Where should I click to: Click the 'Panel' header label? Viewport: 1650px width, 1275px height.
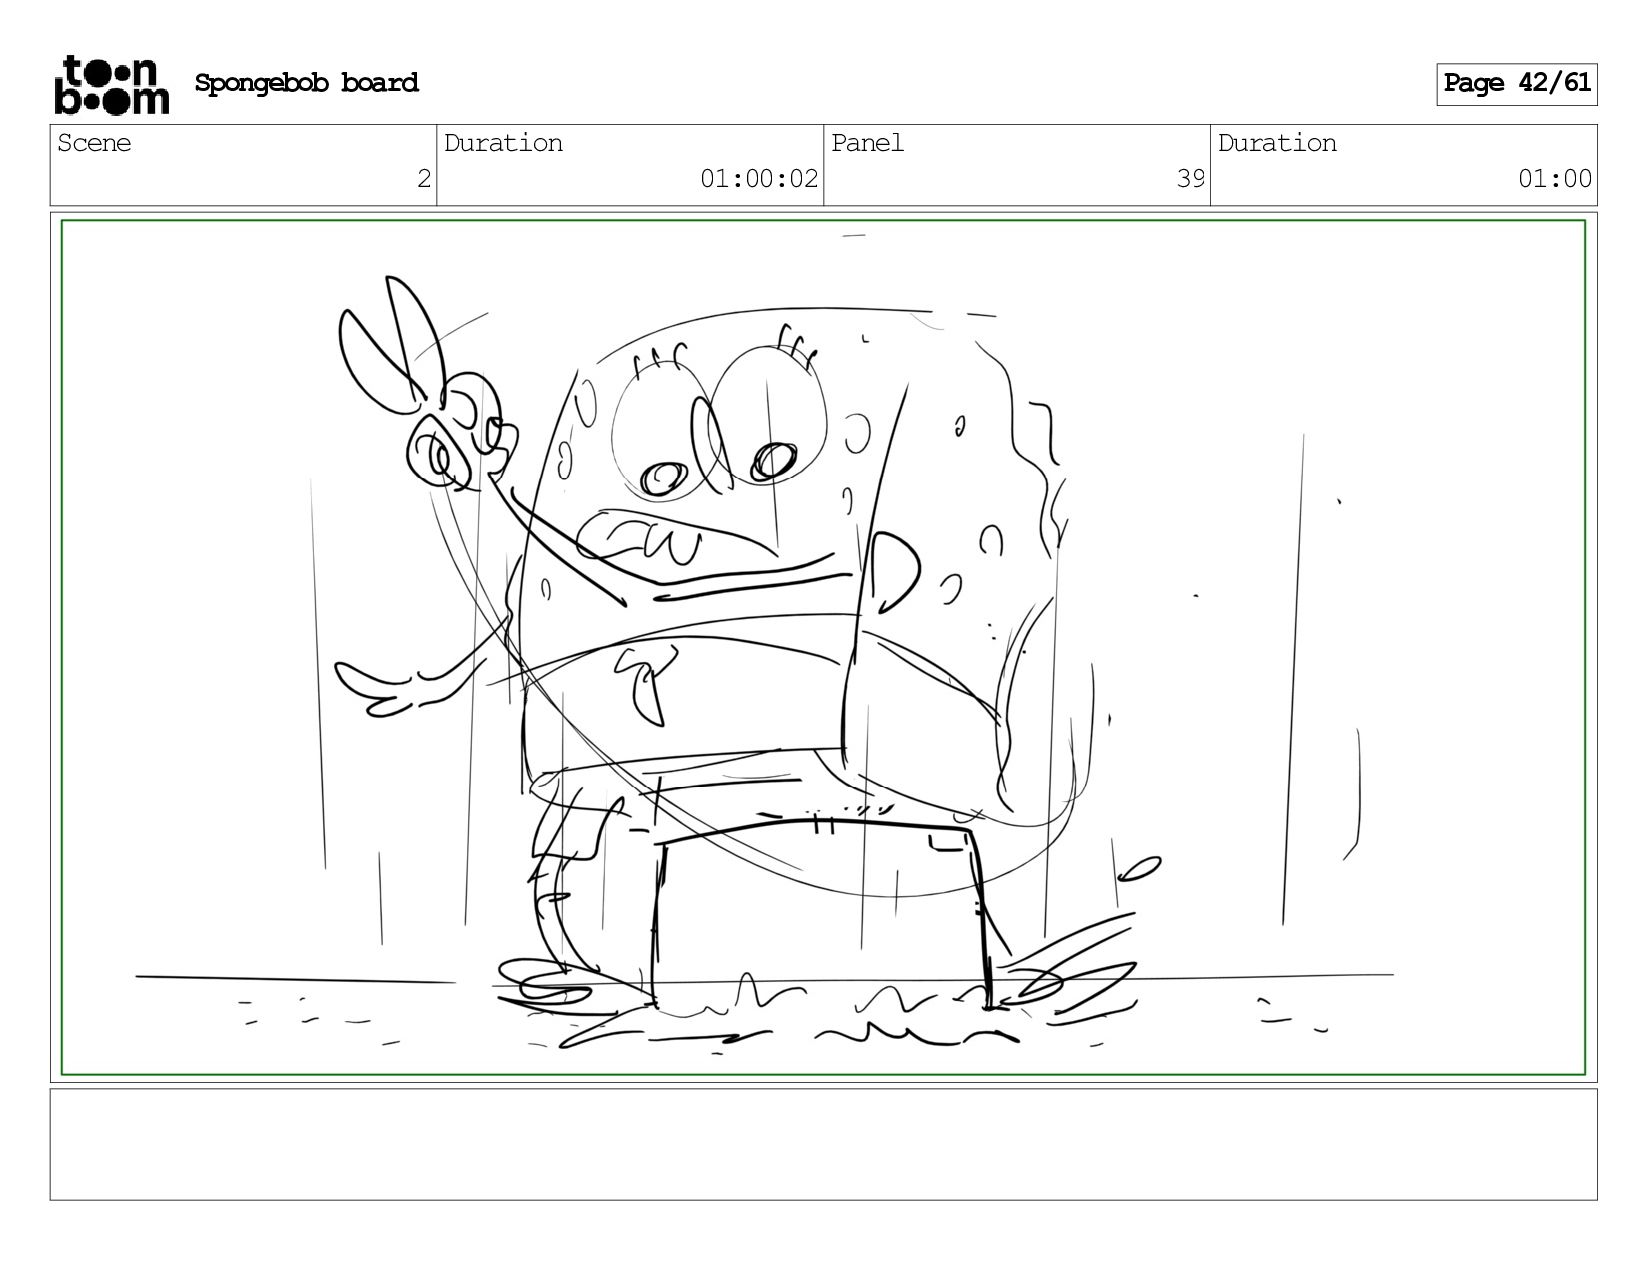coord(867,143)
